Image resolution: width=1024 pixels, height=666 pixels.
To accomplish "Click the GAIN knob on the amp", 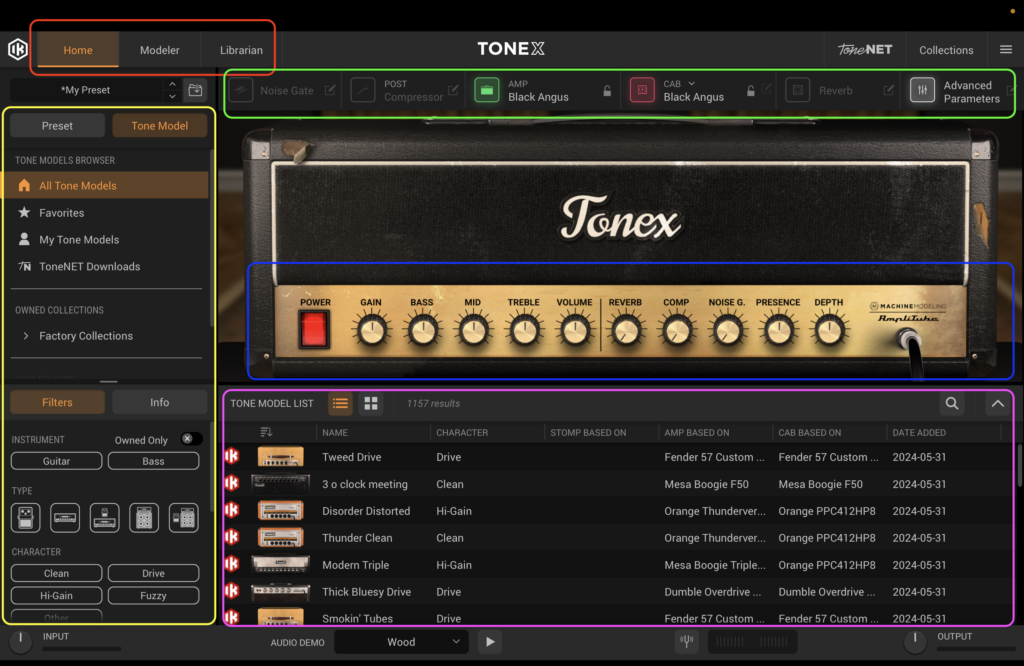I will (371, 329).
